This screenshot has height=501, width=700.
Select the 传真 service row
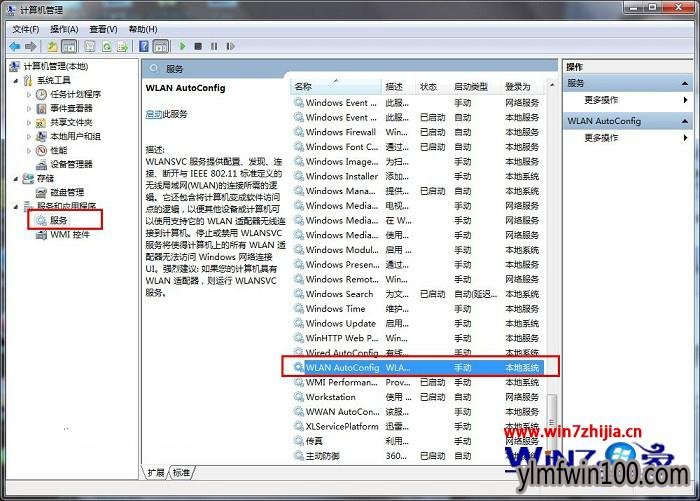pyautogui.click(x=418, y=441)
